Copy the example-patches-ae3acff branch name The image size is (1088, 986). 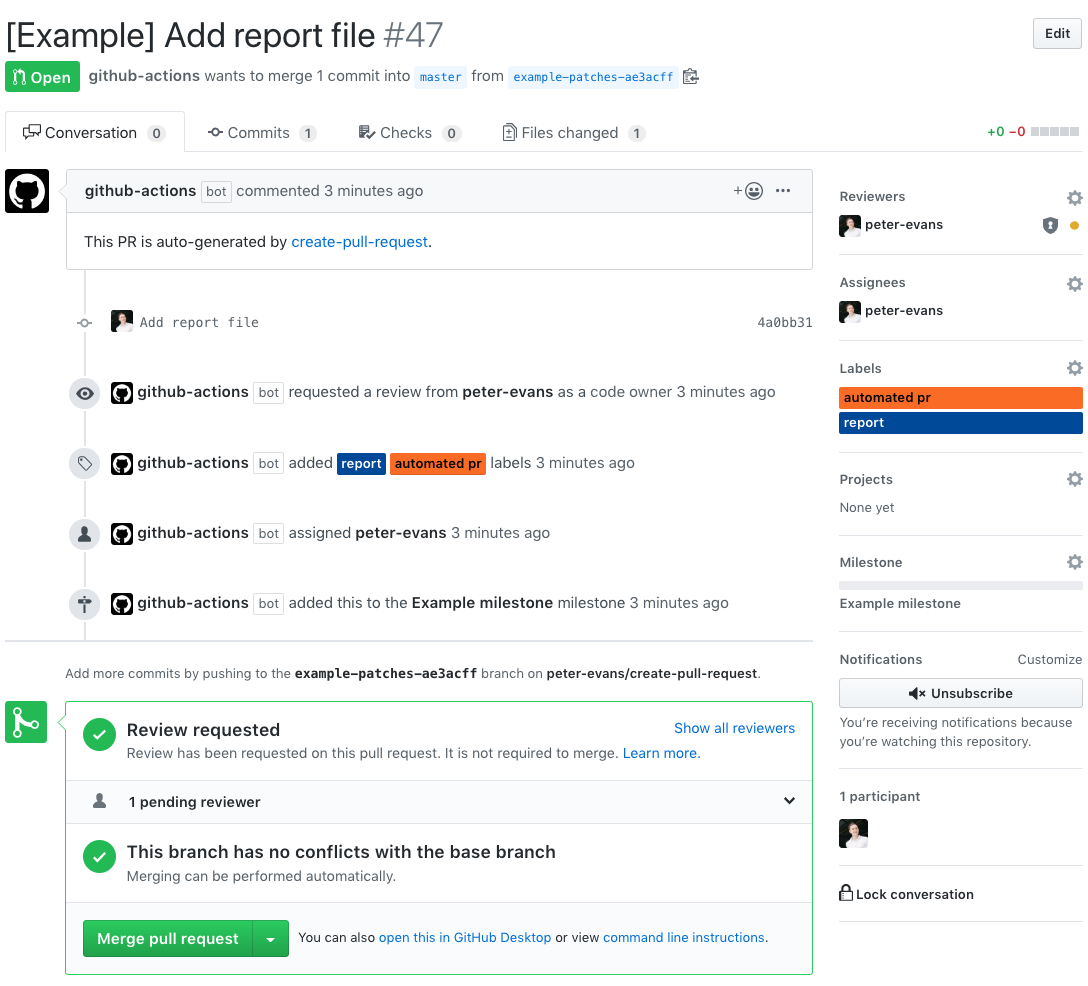(x=690, y=75)
